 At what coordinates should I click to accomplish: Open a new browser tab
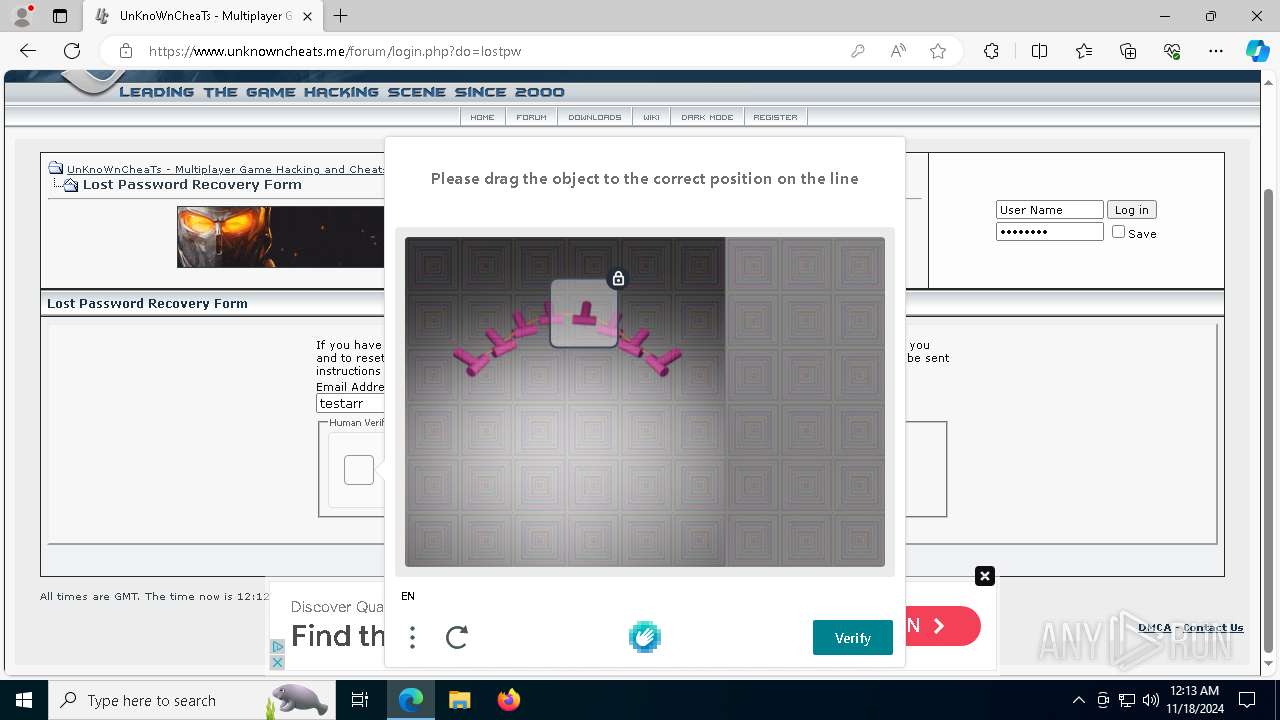click(x=341, y=16)
